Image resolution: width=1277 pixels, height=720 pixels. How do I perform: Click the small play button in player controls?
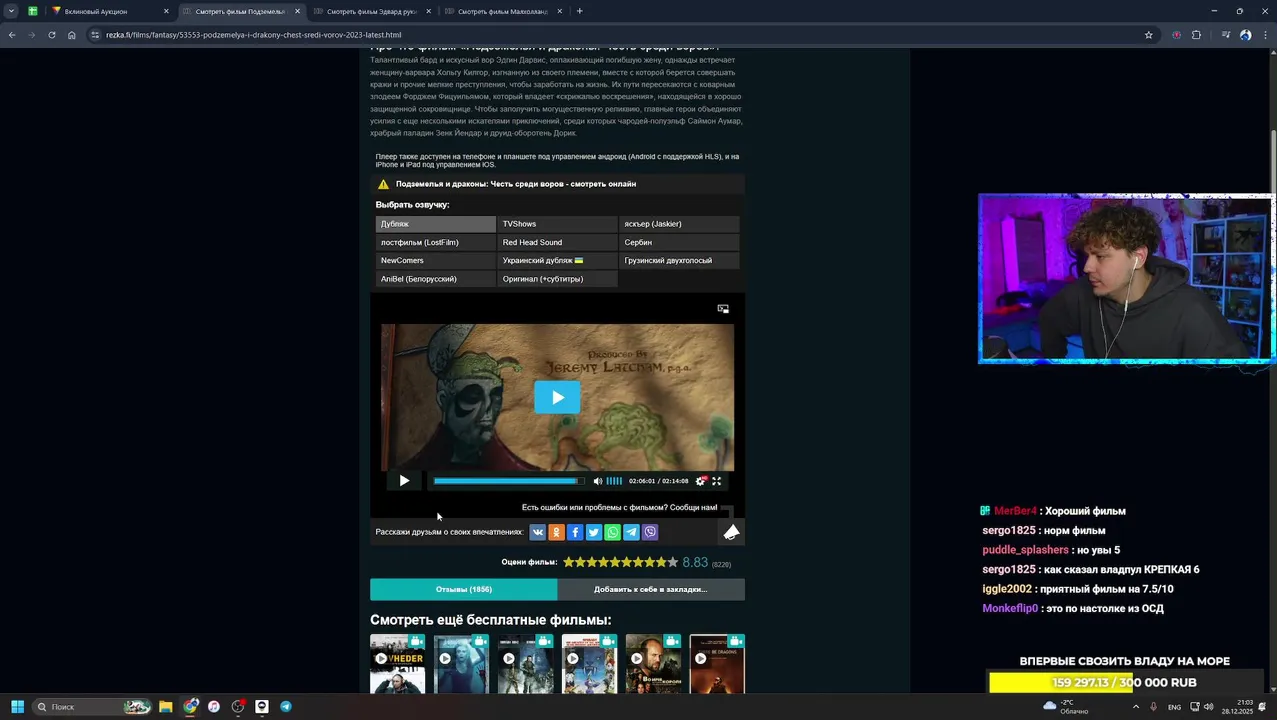tap(404, 481)
